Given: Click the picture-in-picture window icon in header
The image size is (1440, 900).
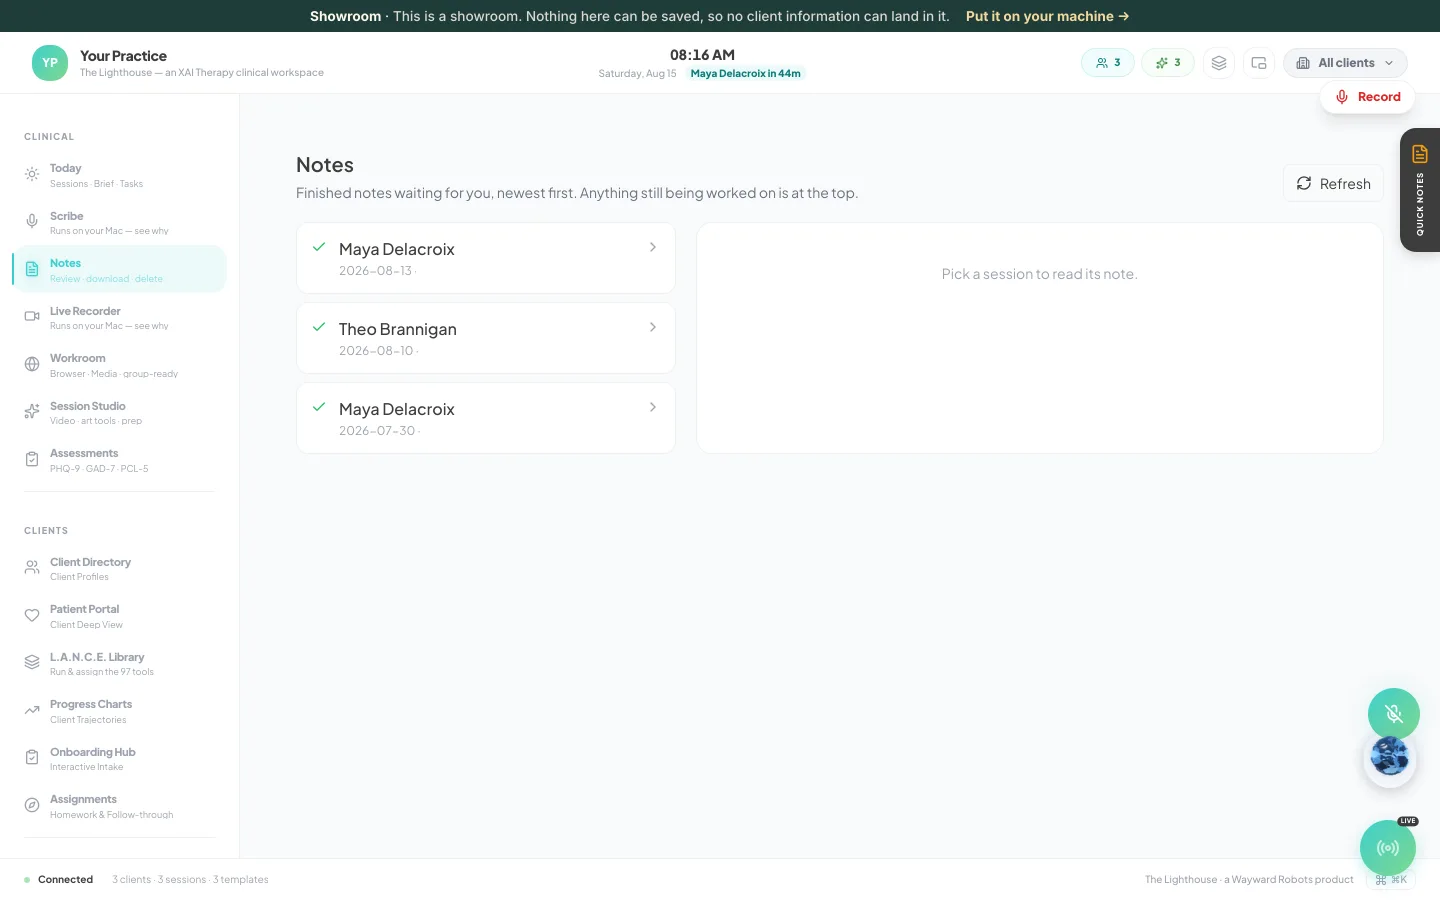Looking at the screenshot, I should click(1258, 63).
